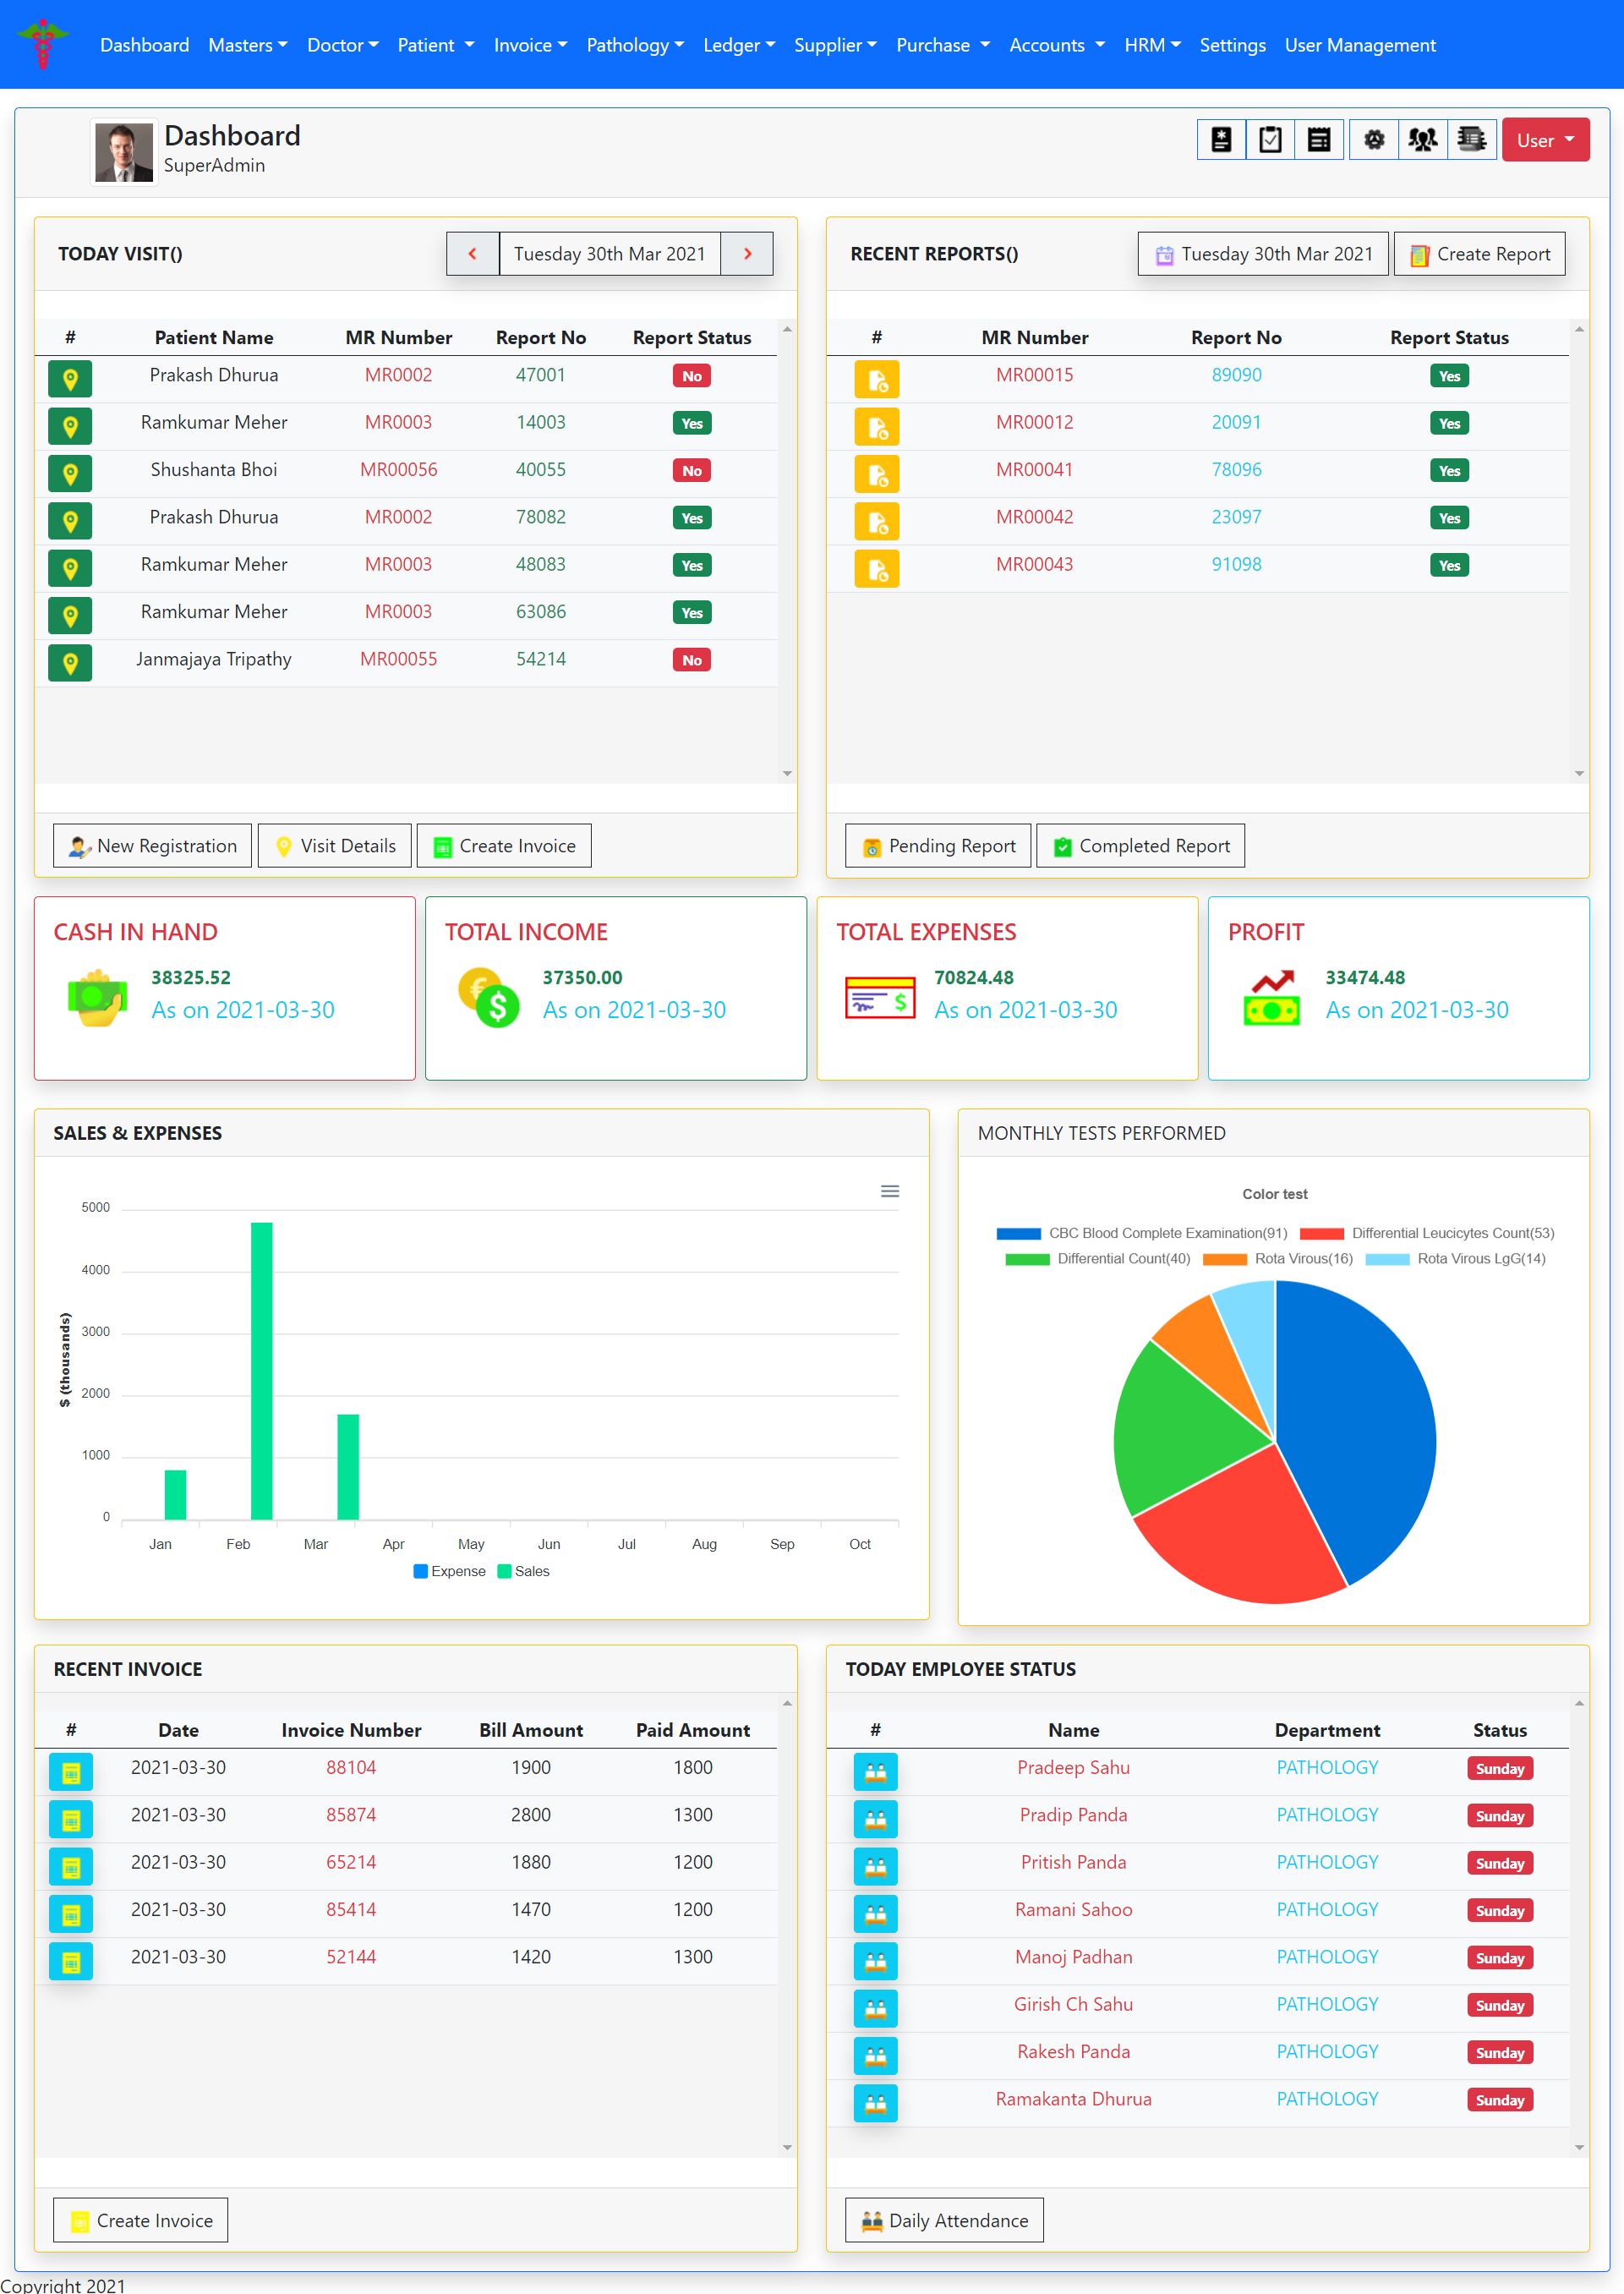Click the settings gear icon in header

pos(1374,140)
